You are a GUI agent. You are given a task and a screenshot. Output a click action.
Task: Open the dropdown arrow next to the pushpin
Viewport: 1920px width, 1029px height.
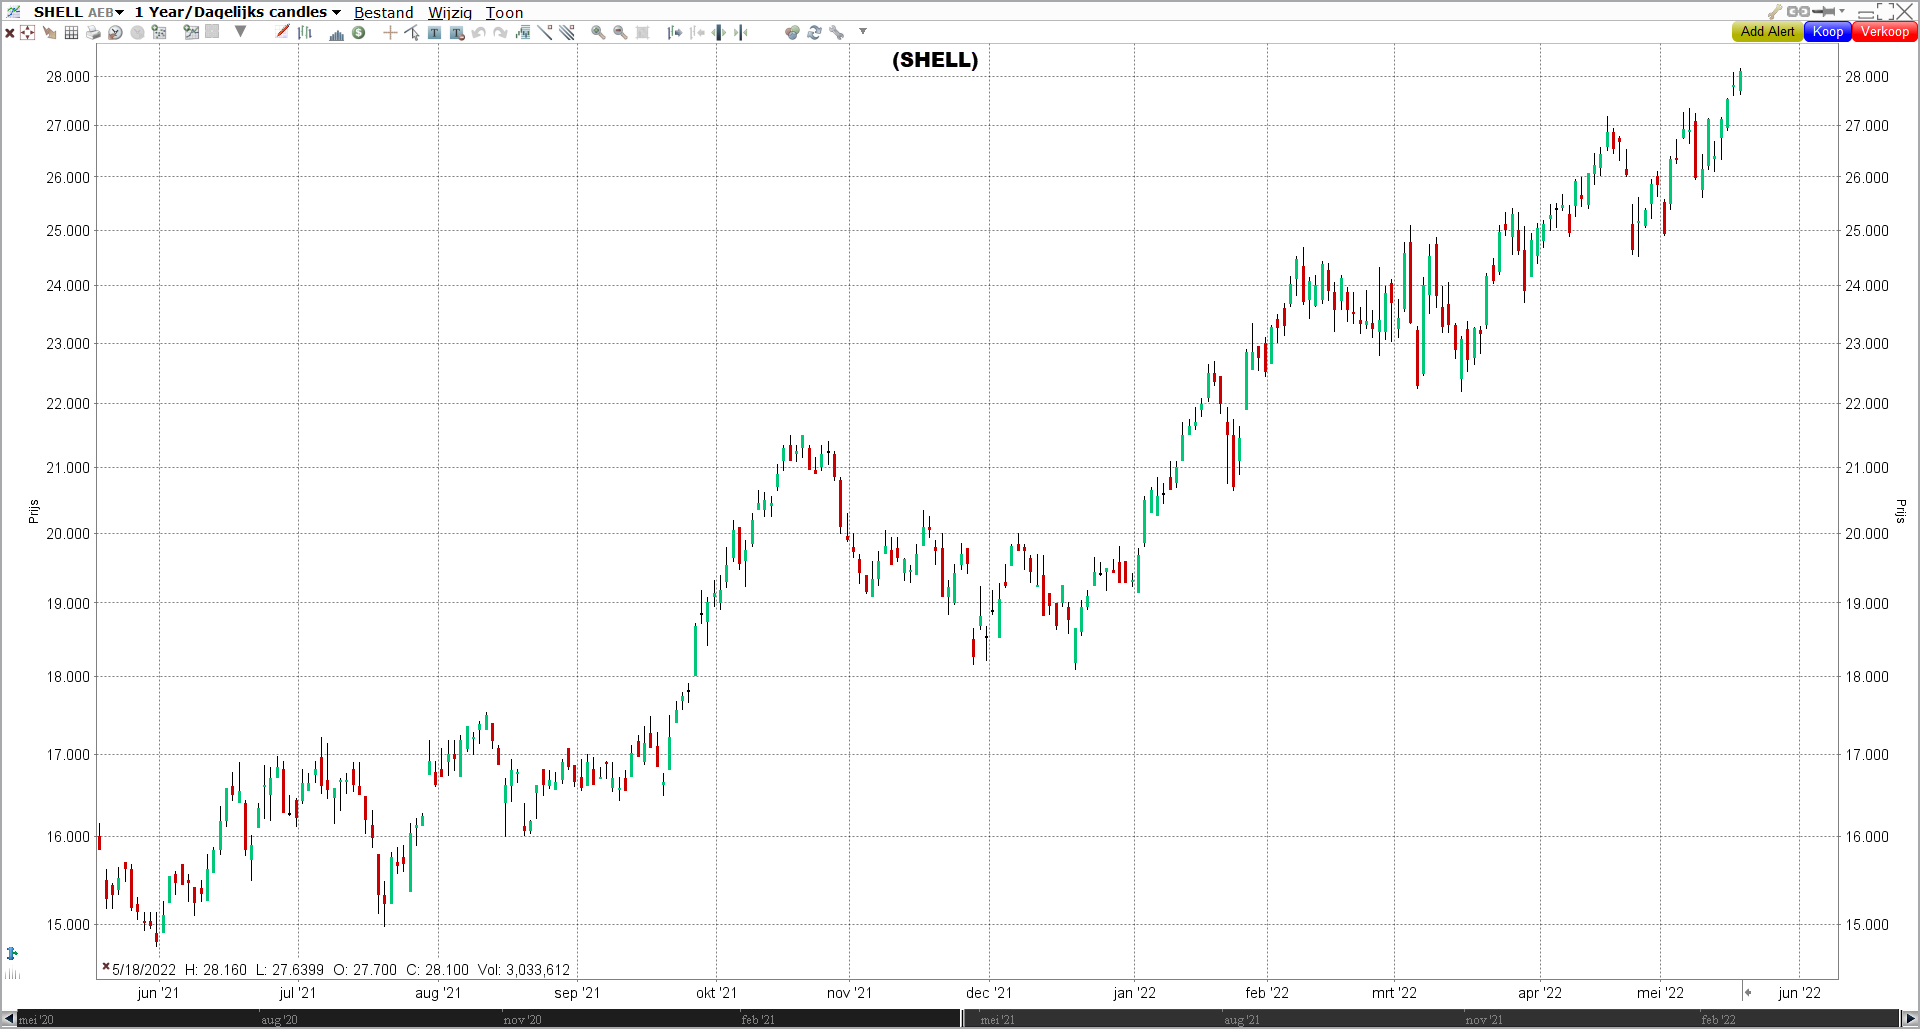tap(1842, 12)
